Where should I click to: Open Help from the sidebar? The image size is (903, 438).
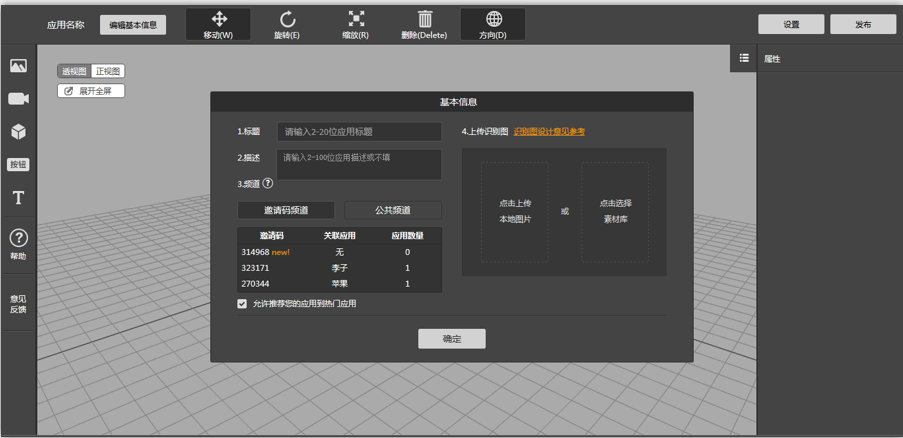coord(18,244)
